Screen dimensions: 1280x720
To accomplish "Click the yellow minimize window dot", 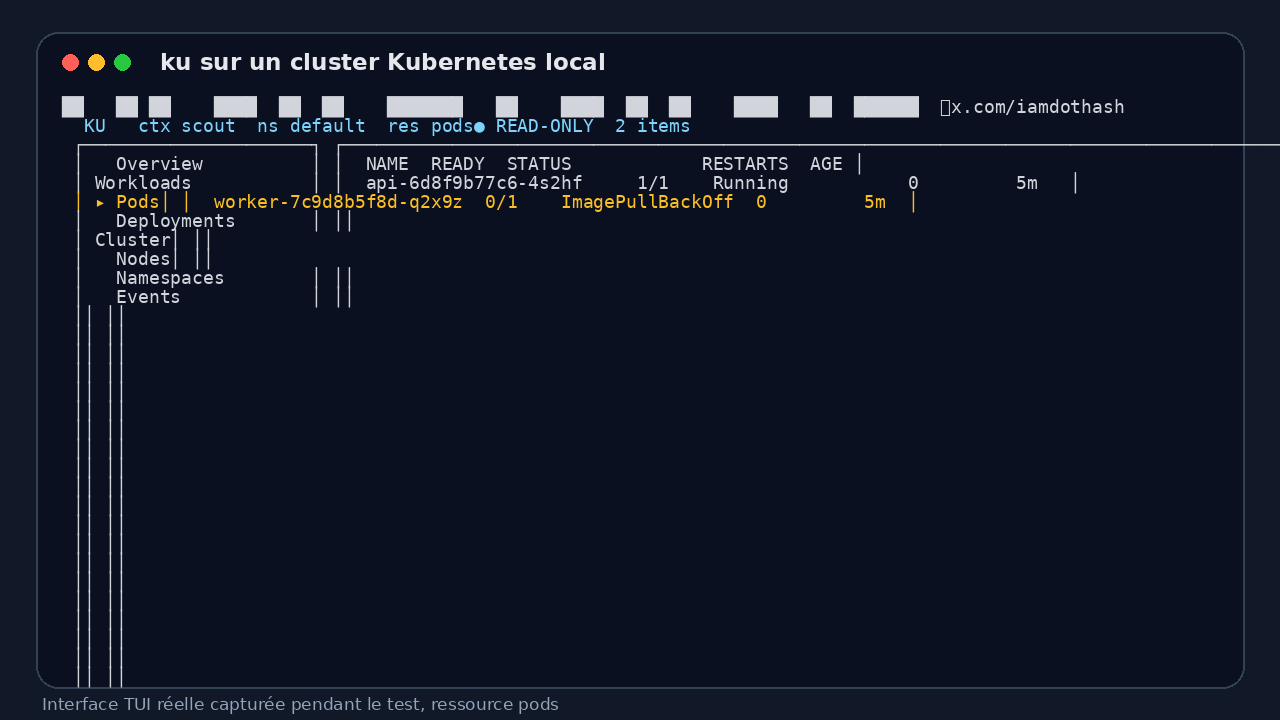I will (x=96, y=63).
